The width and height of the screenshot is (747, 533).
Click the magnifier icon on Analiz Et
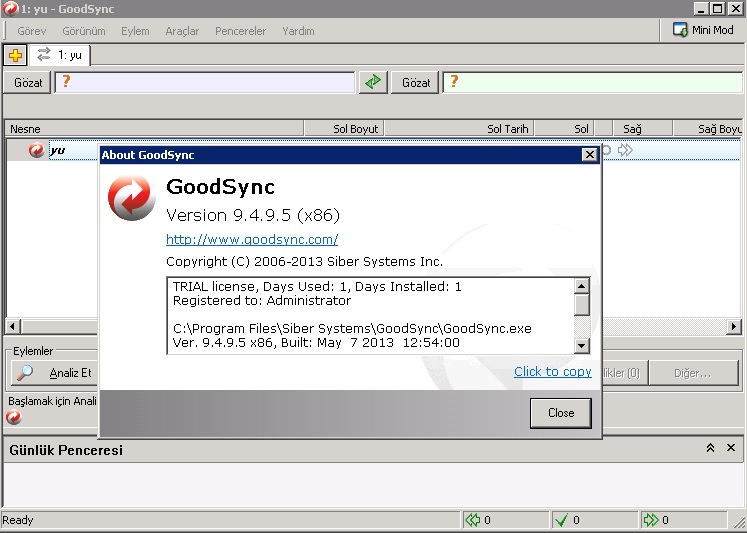tap(26, 373)
